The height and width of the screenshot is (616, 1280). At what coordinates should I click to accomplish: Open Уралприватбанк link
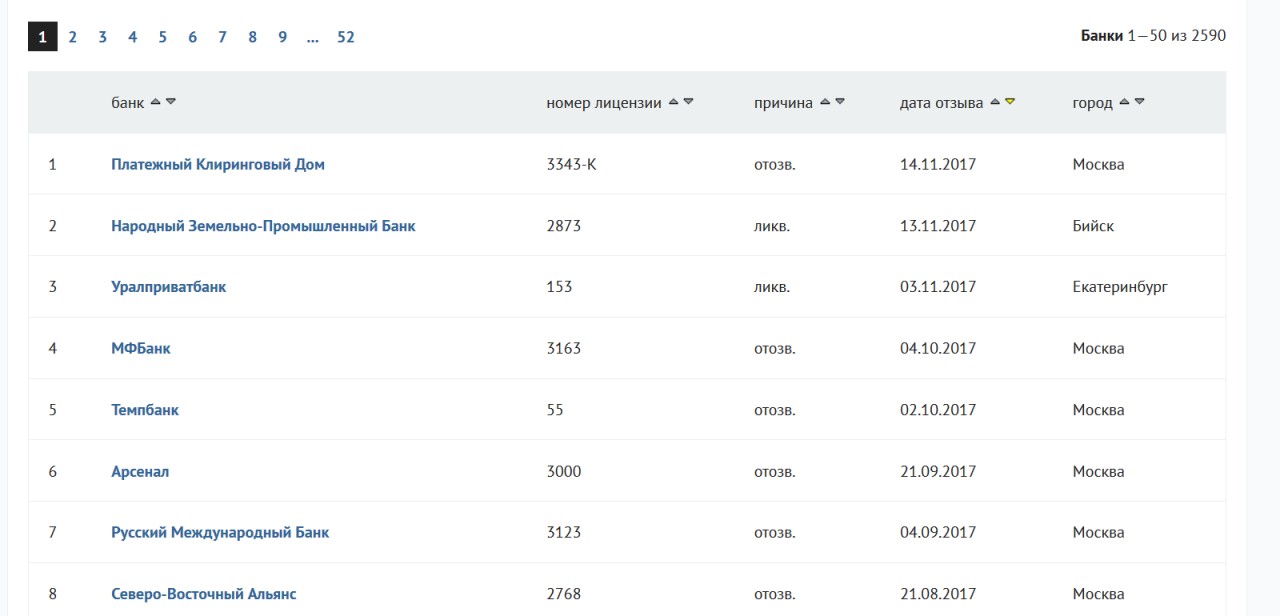pyautogui.click(x=169, y=287)
